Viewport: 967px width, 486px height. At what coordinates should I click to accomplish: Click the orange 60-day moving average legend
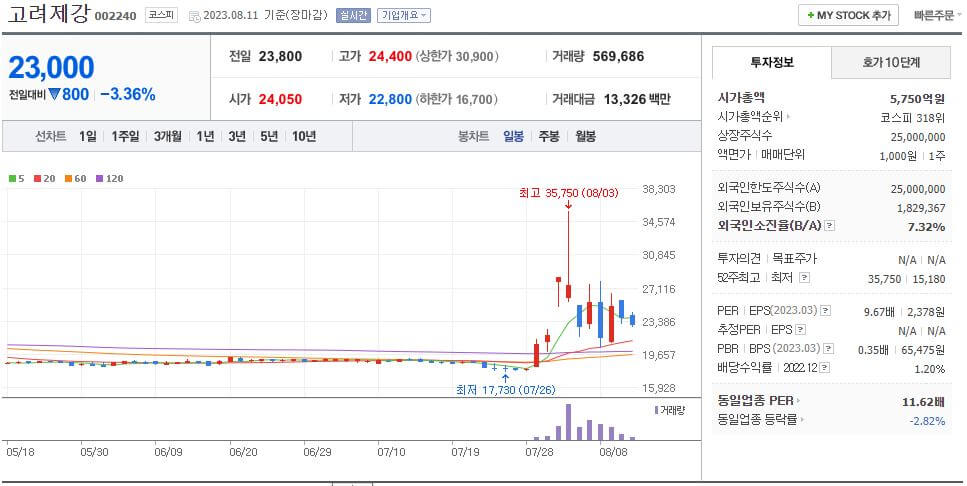point(75,179)
